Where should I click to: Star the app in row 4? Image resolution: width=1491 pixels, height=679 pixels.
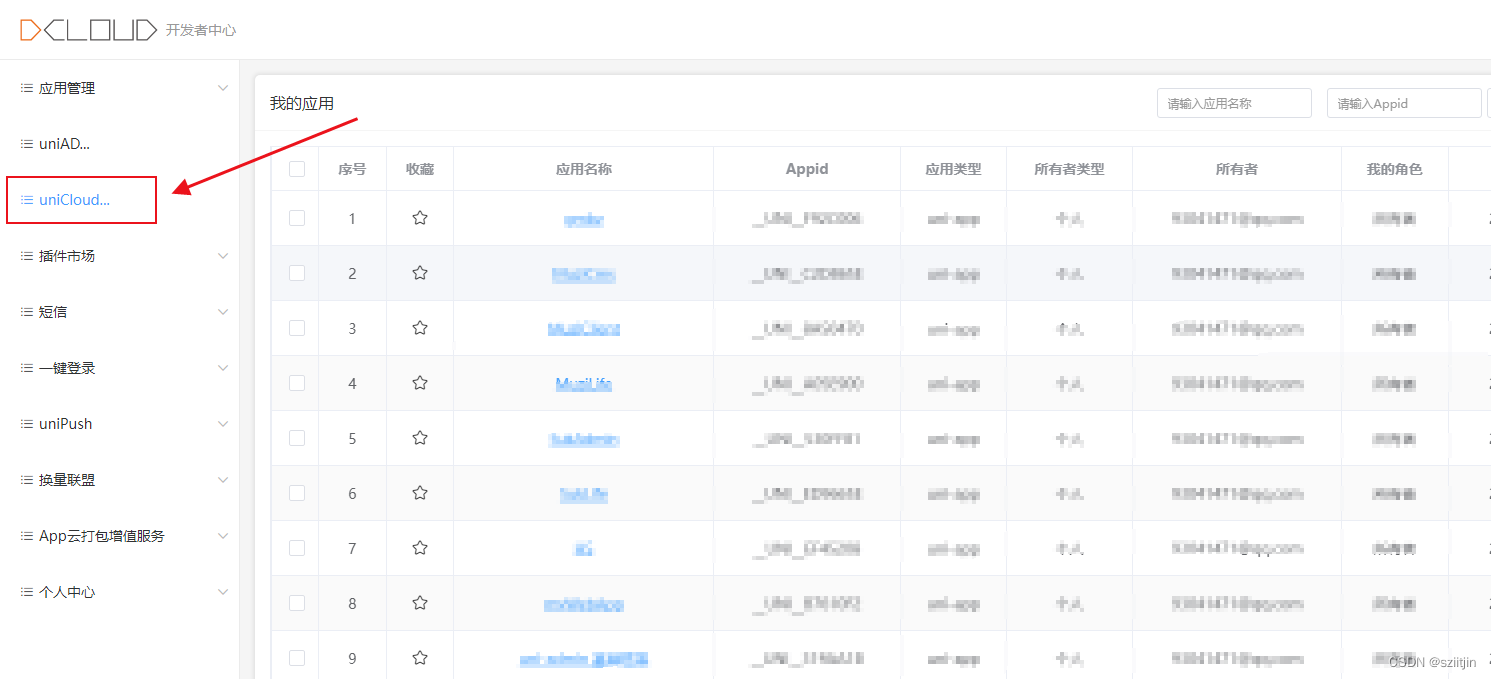click(420, 382)
